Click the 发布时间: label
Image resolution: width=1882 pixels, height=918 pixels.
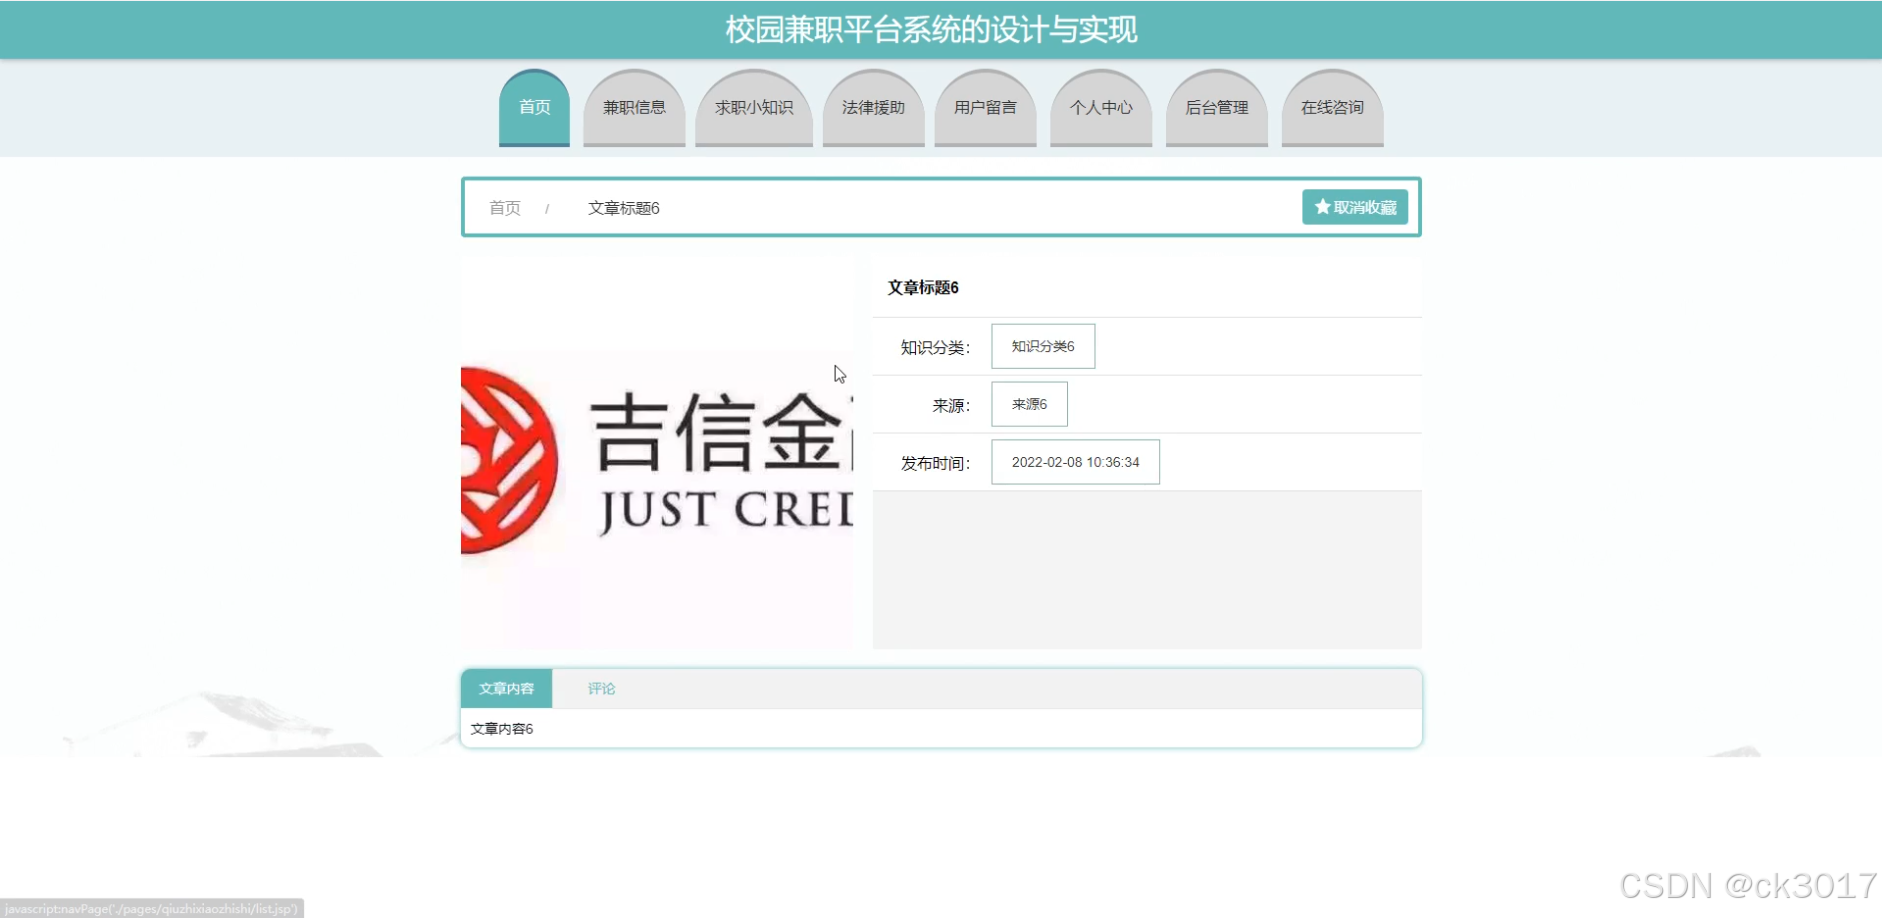point(935,464)
